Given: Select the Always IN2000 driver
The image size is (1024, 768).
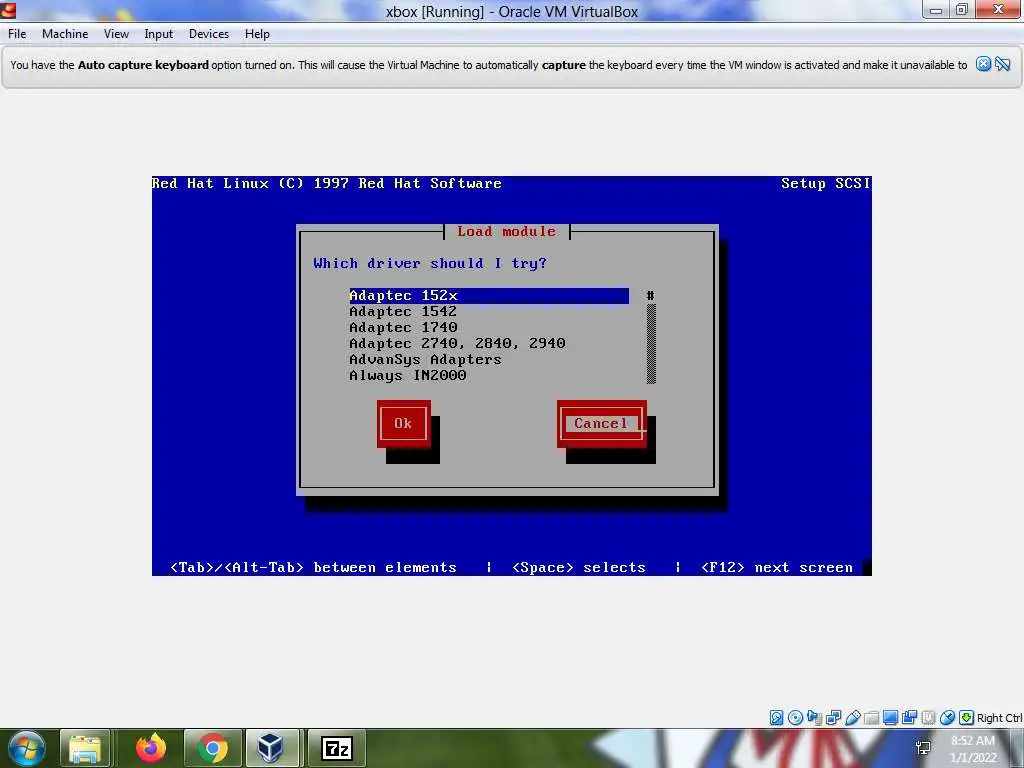Looking at the screenshot, I should [x=488, y=376].
